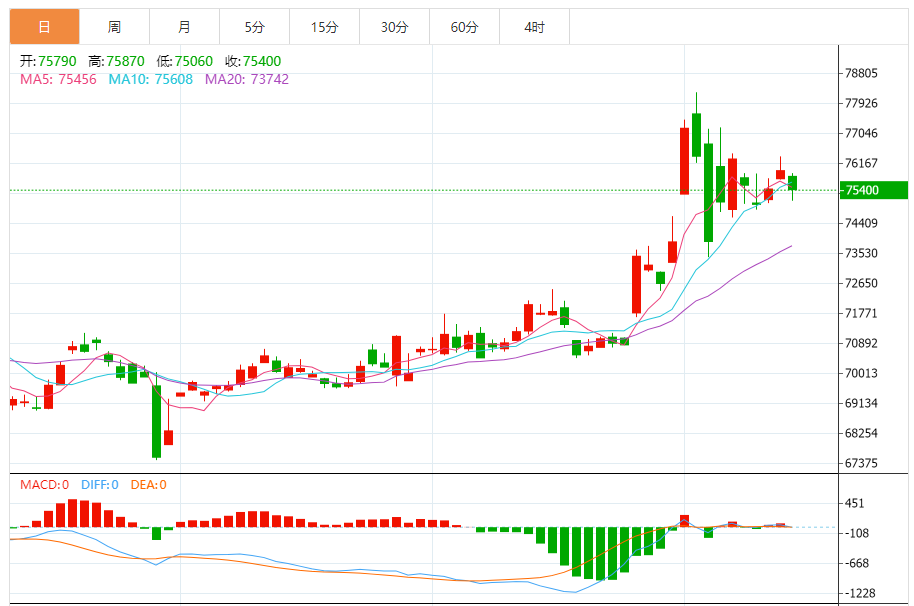Click the 73530 price axis label
This screenshot has width=914, height=606.
point(861,253)
